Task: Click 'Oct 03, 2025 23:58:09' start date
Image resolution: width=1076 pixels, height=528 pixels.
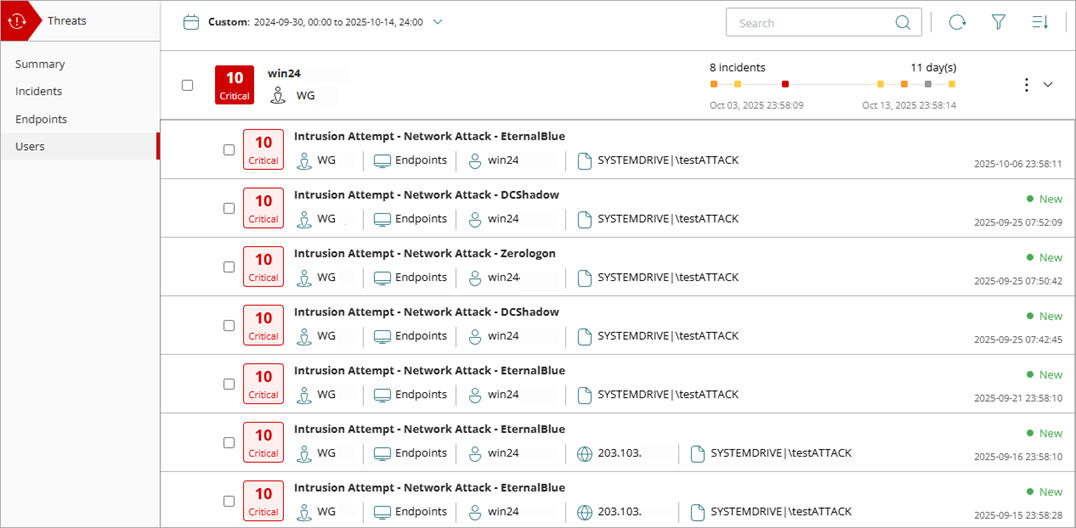Action: point(756,106)
